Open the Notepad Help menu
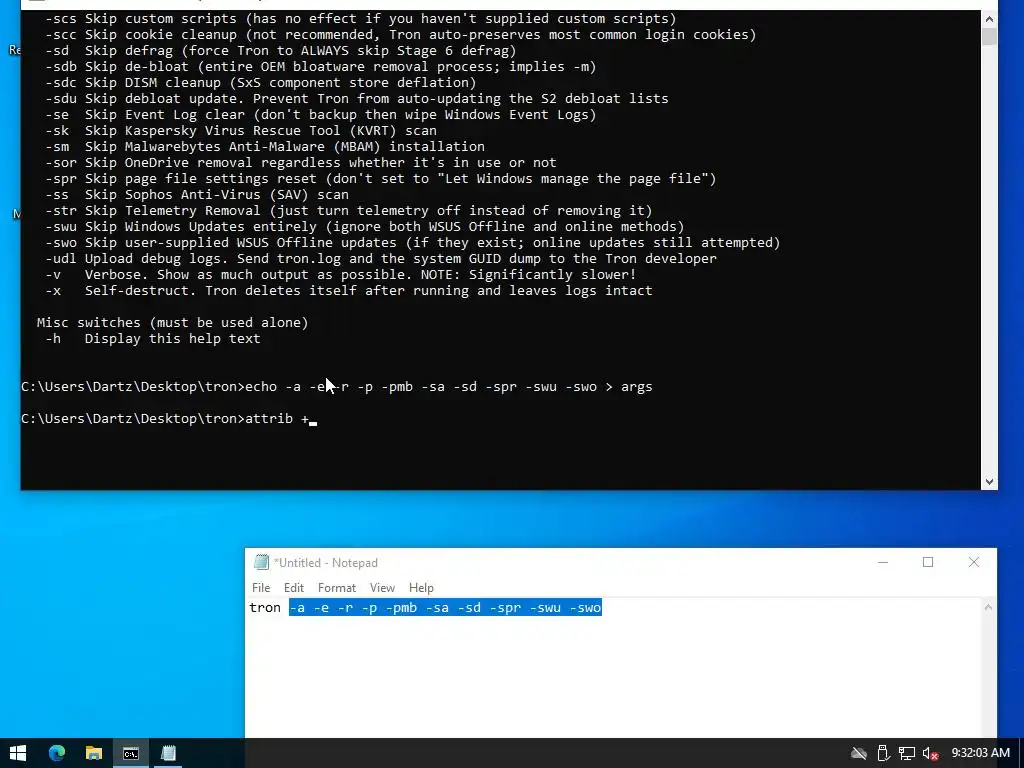Viewport: 1024px width, 768px height. [x=421, y=588]
